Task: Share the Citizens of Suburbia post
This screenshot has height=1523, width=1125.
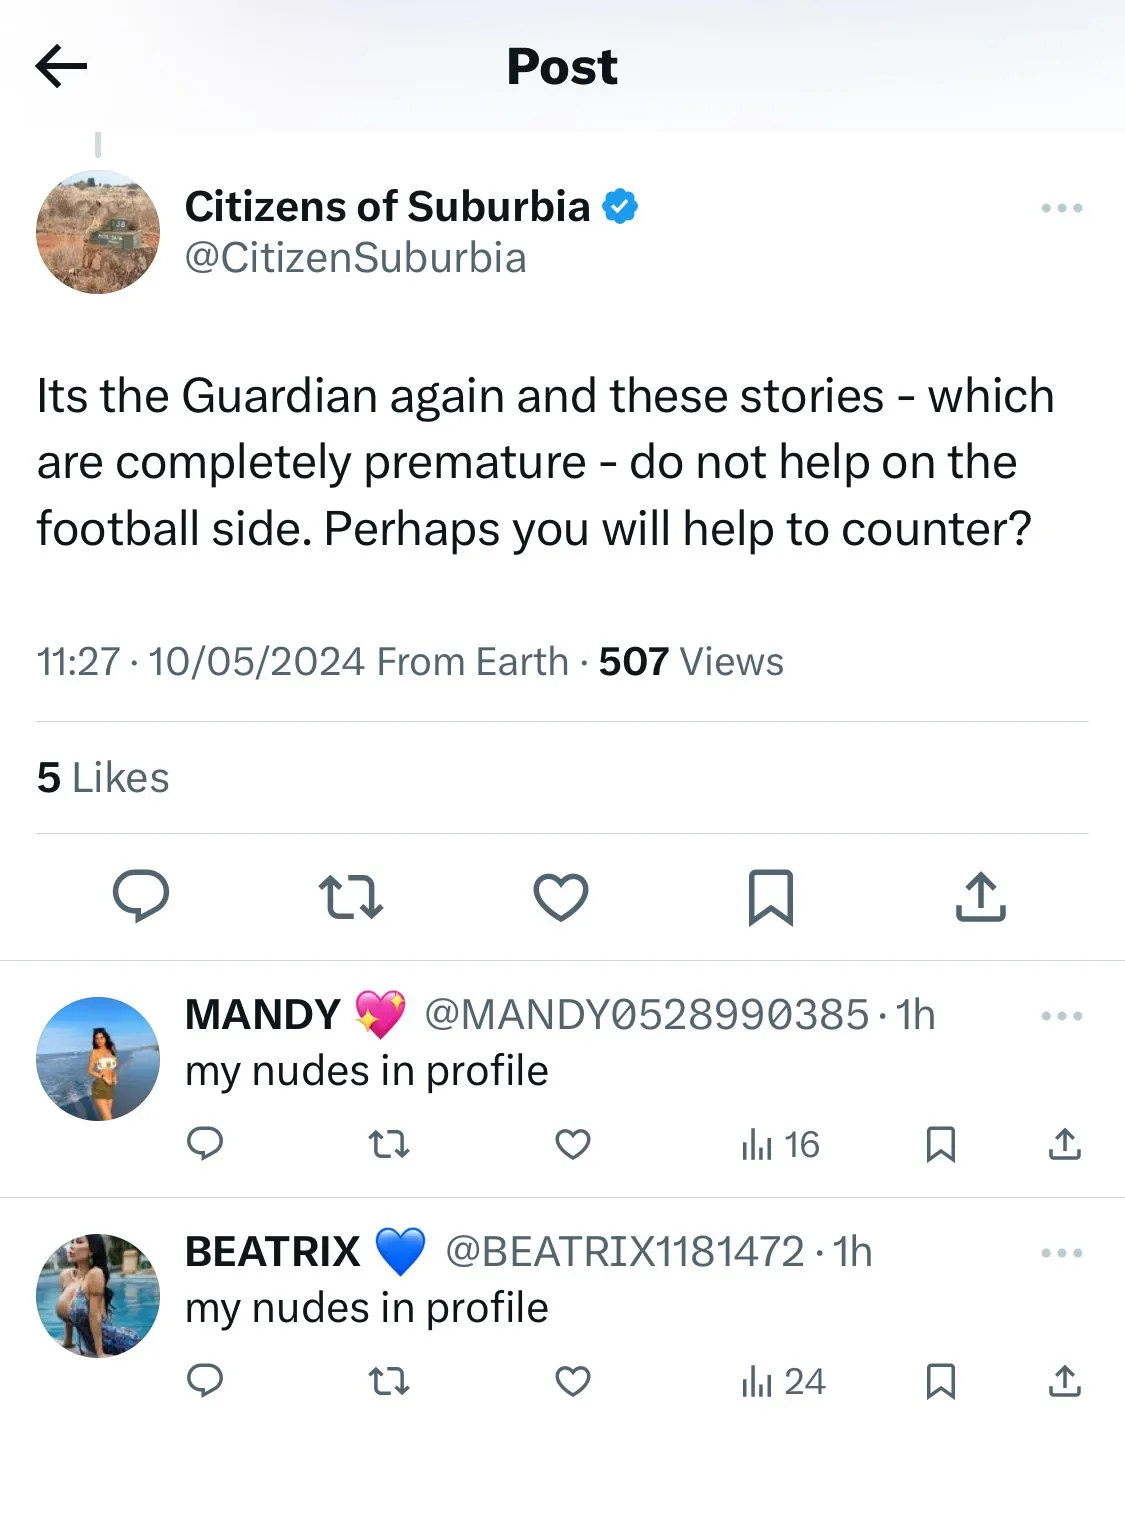Action: pyautogui.click(x=980, y=896)
